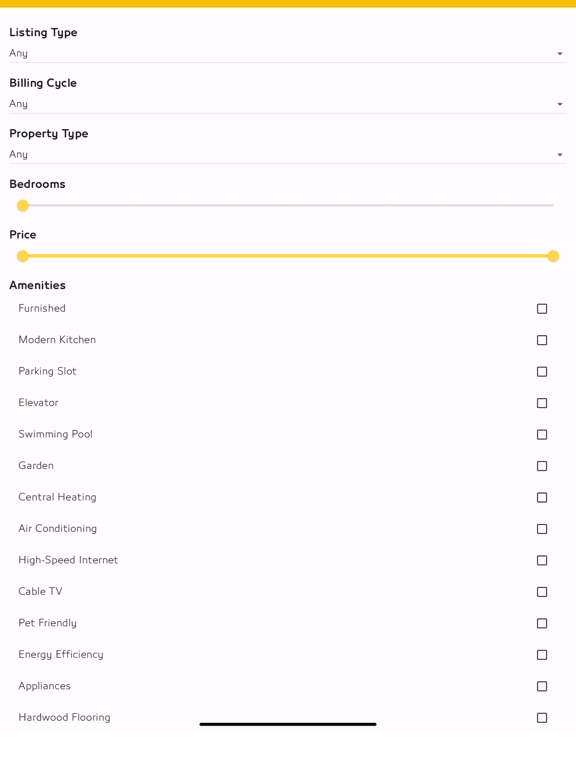Select the High-Speed Internet checkbox
576x768 pixels.
pyautogui.click(x=542, y=560)
